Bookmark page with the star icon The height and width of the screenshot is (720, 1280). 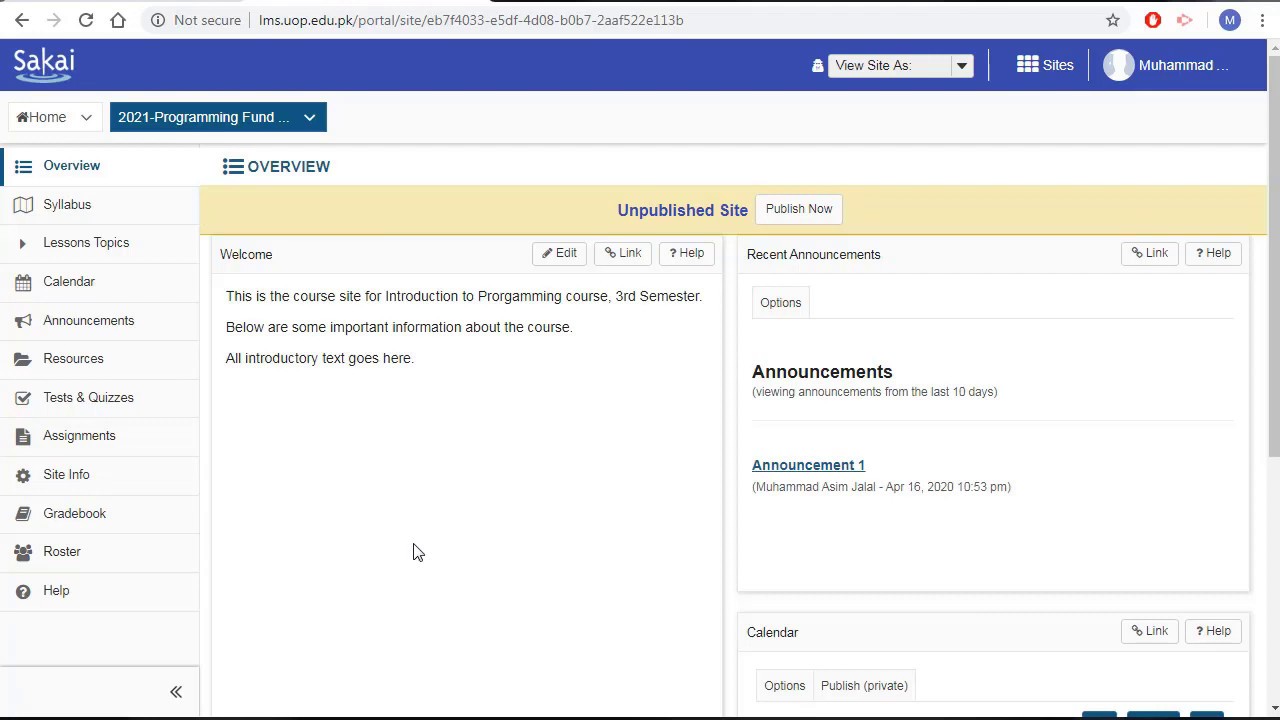[x=1113, y=20]
